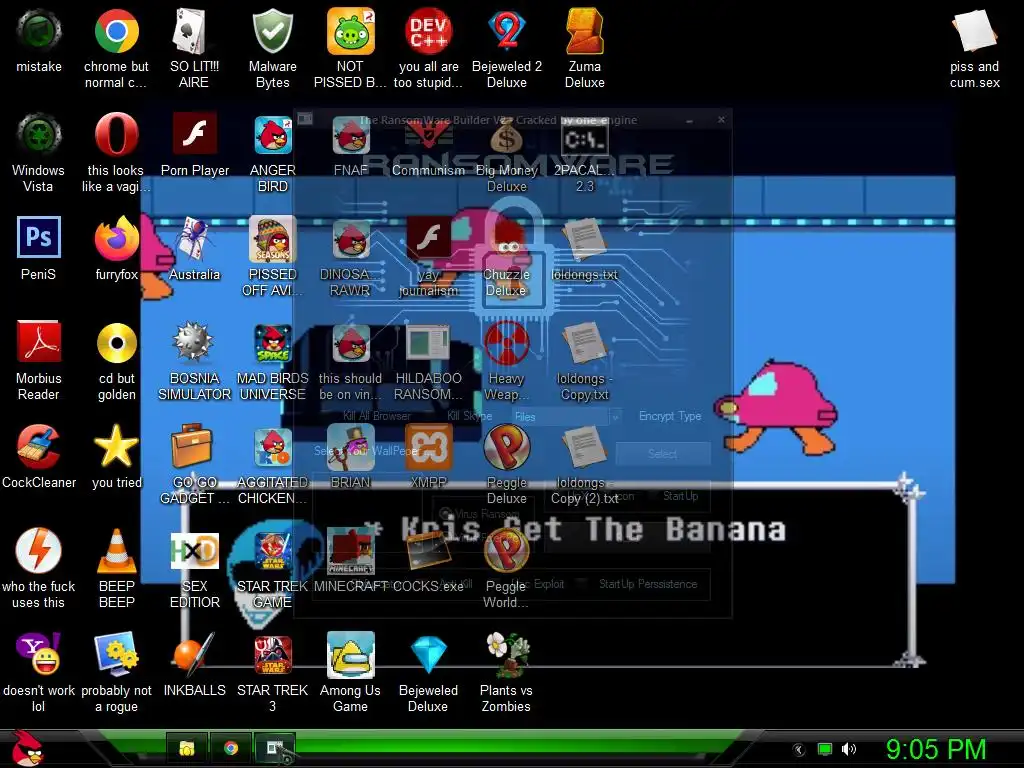This screenshot has width=1024, height=768.
Task: Launch BEEP BEEP traffic cone icon
Action: [116, 551]
